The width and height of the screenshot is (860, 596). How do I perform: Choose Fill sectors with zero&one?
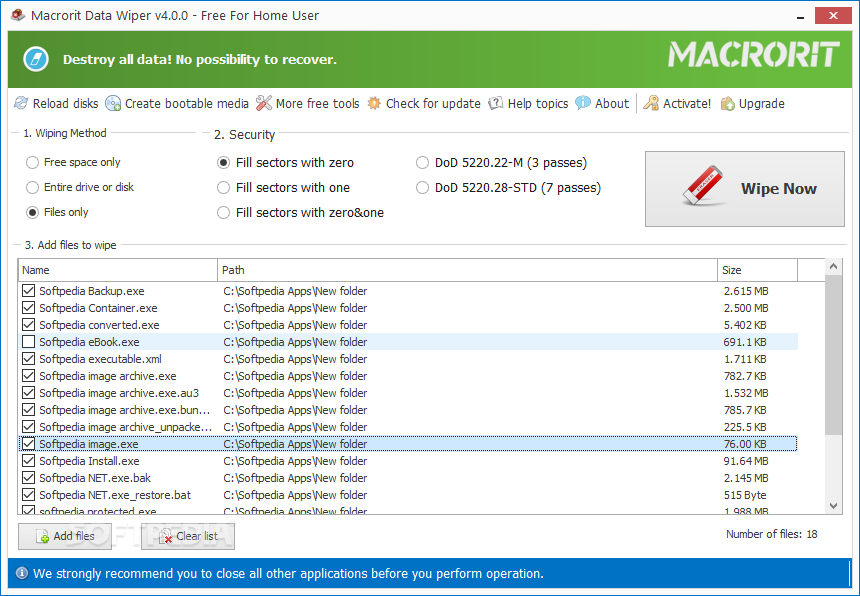(223, 213)
